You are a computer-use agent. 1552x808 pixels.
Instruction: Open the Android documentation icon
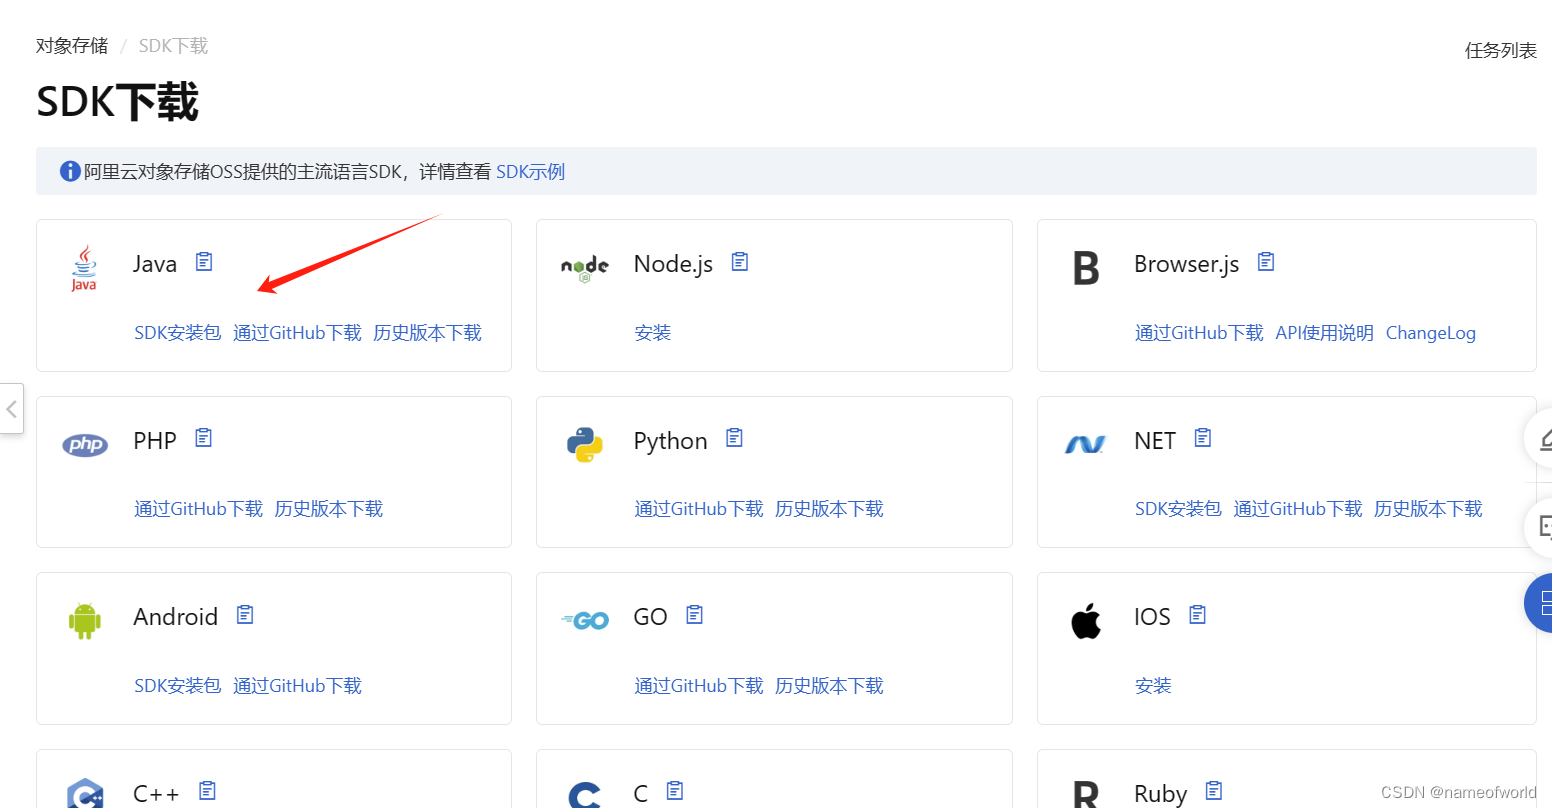tap(245, 615)
